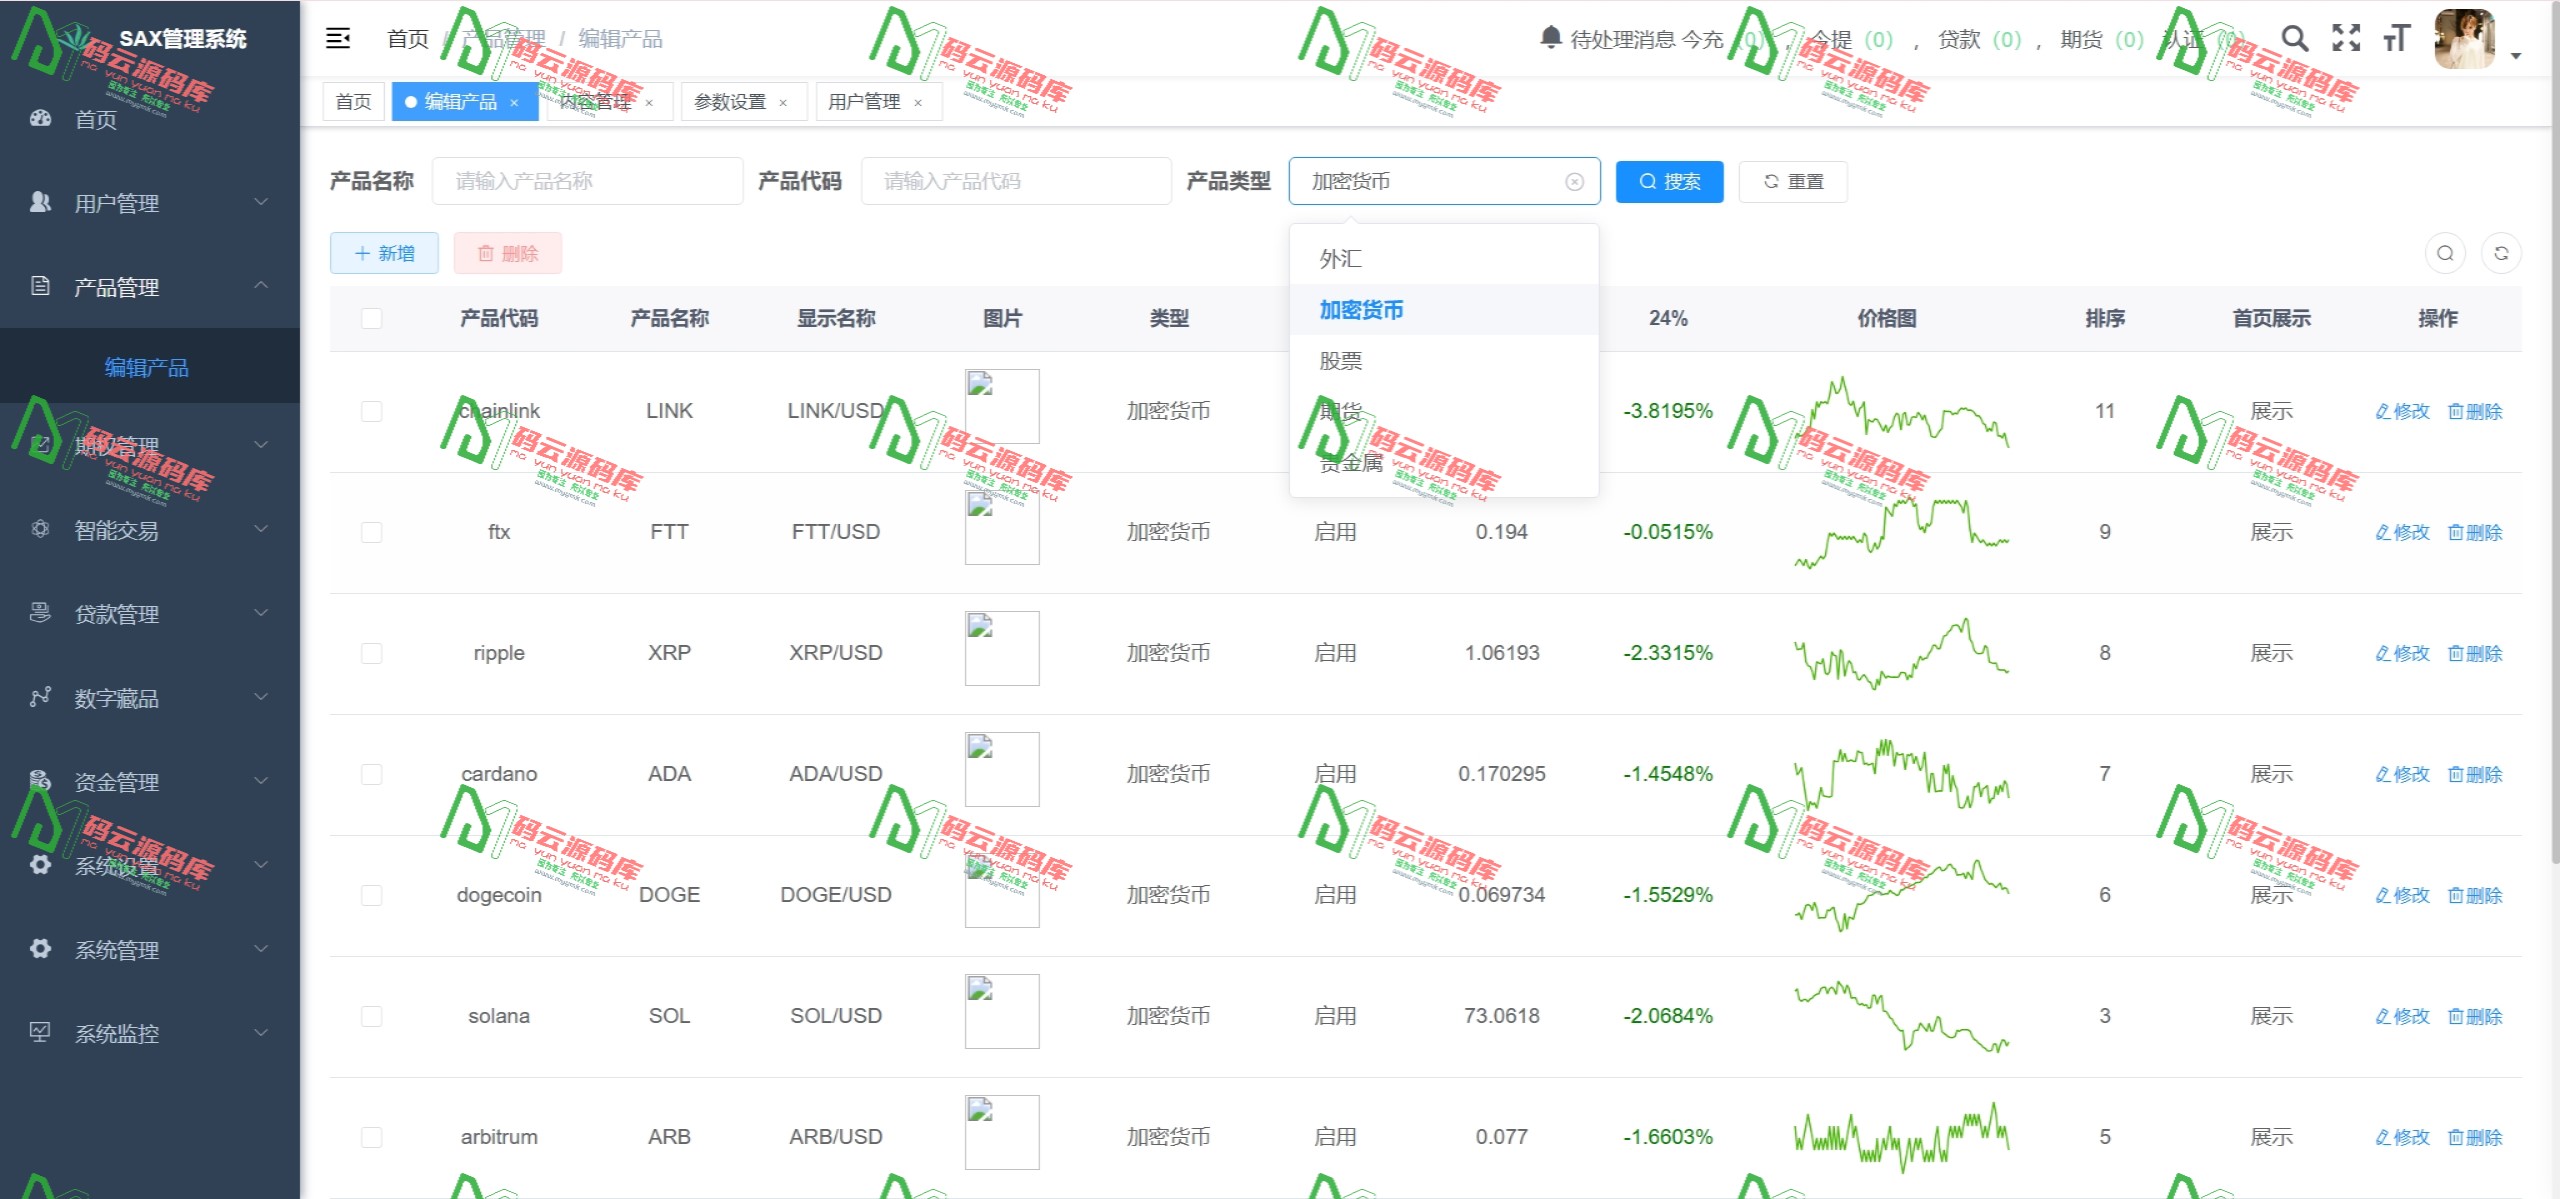Select the arbitrum row checkbox
Viewport: 2560px width, 1199px height.
pyautogui.click(x=372, y=1138)
